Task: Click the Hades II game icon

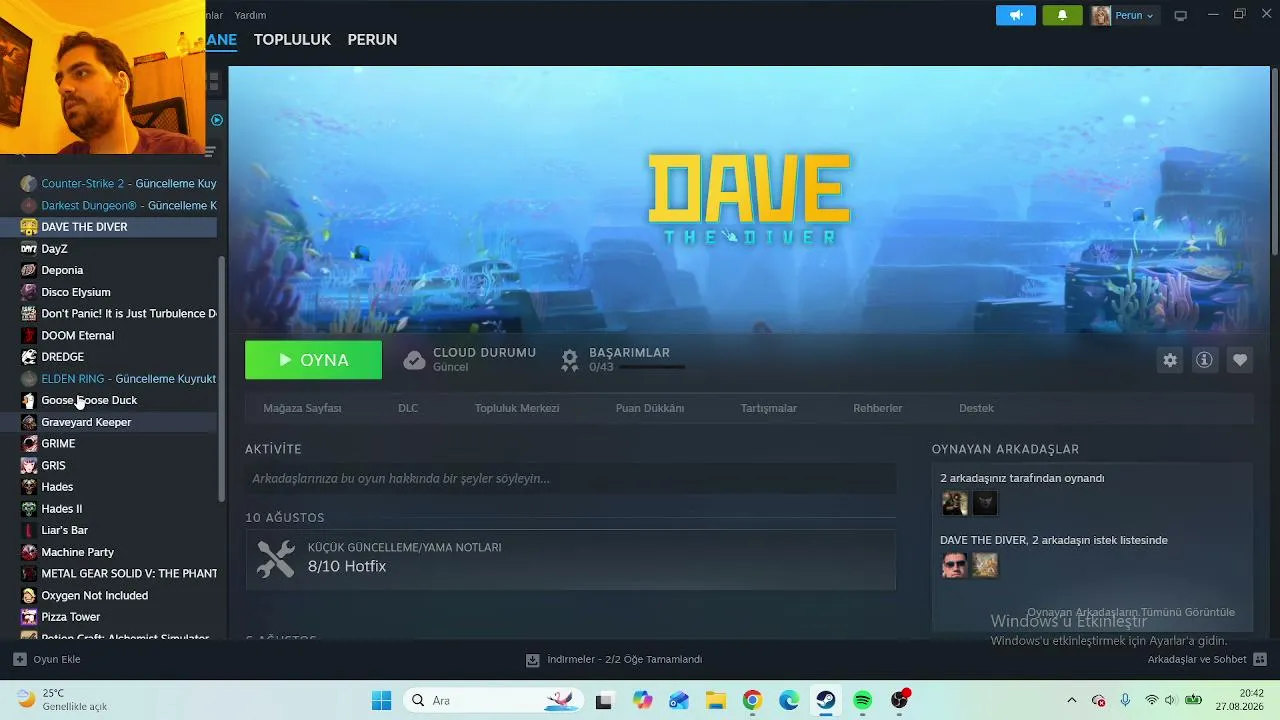Action: pos(29,509)
